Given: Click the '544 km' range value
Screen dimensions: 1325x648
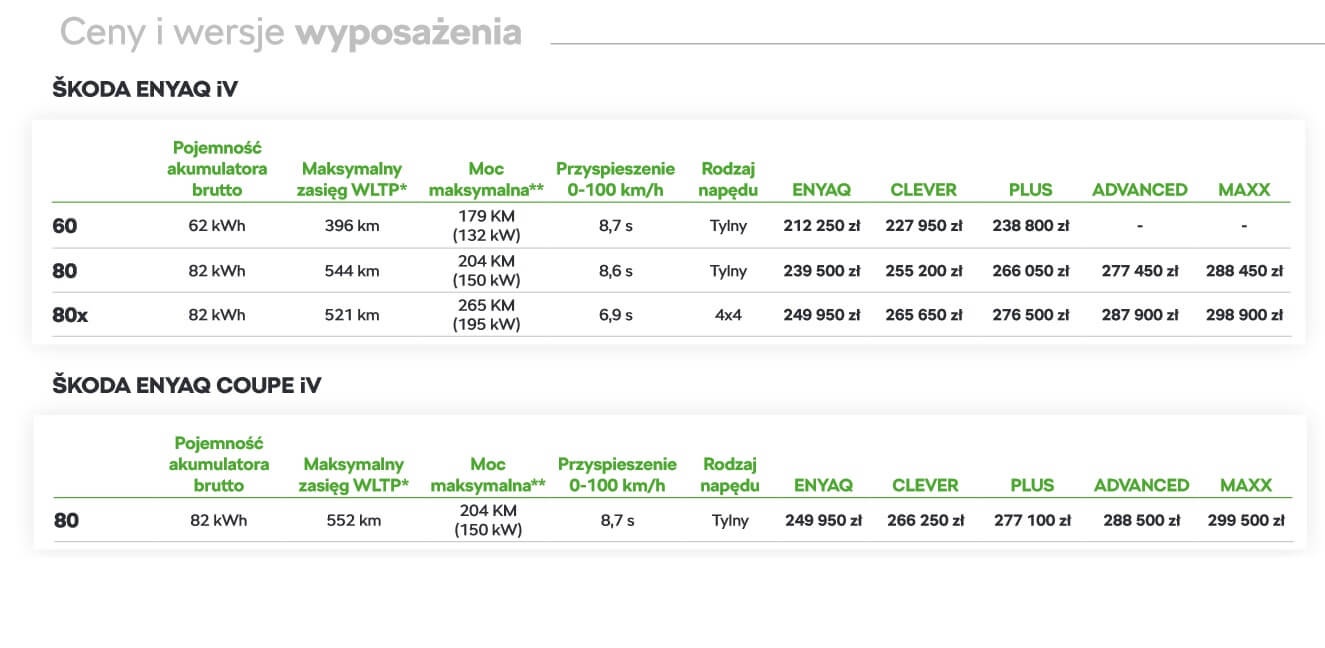Looking at the screenshot, I should click(352, 270).
